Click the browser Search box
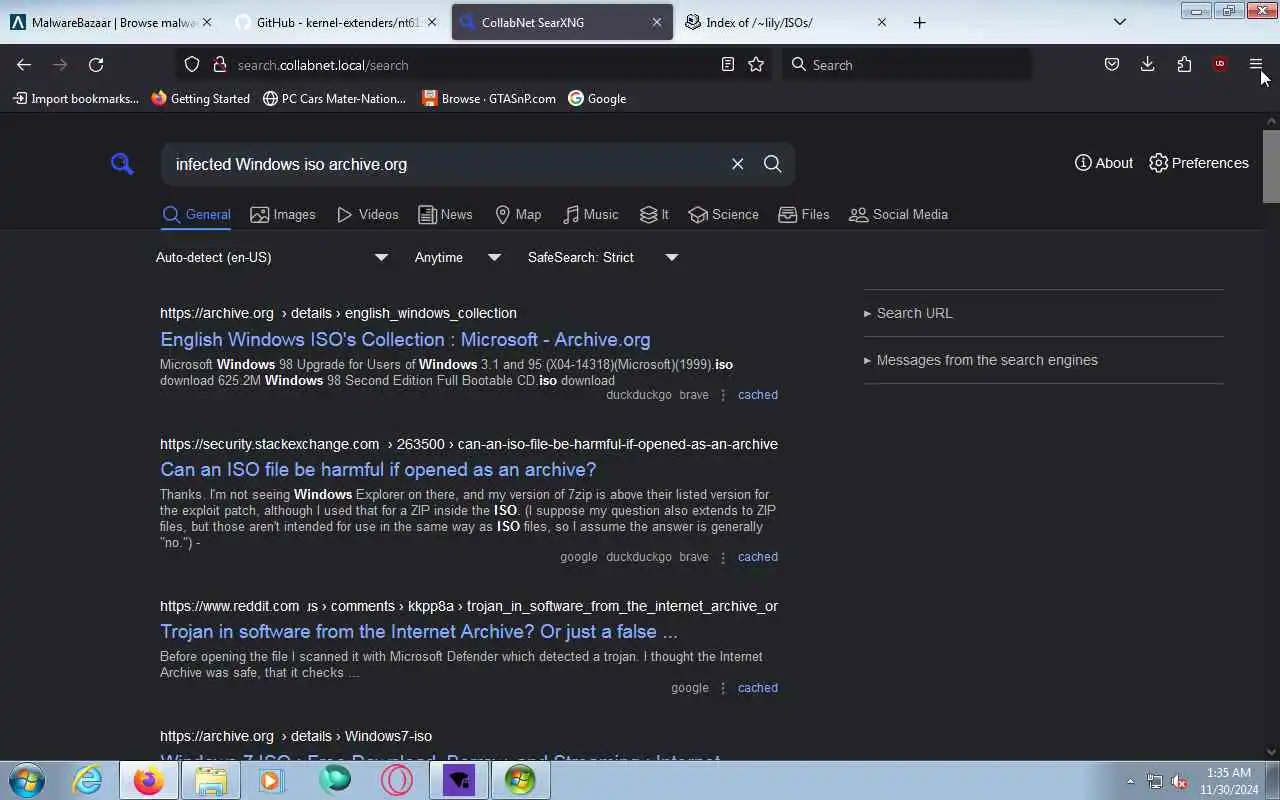The height and width of the screenshot is (800, 1280). coord(905,65)
